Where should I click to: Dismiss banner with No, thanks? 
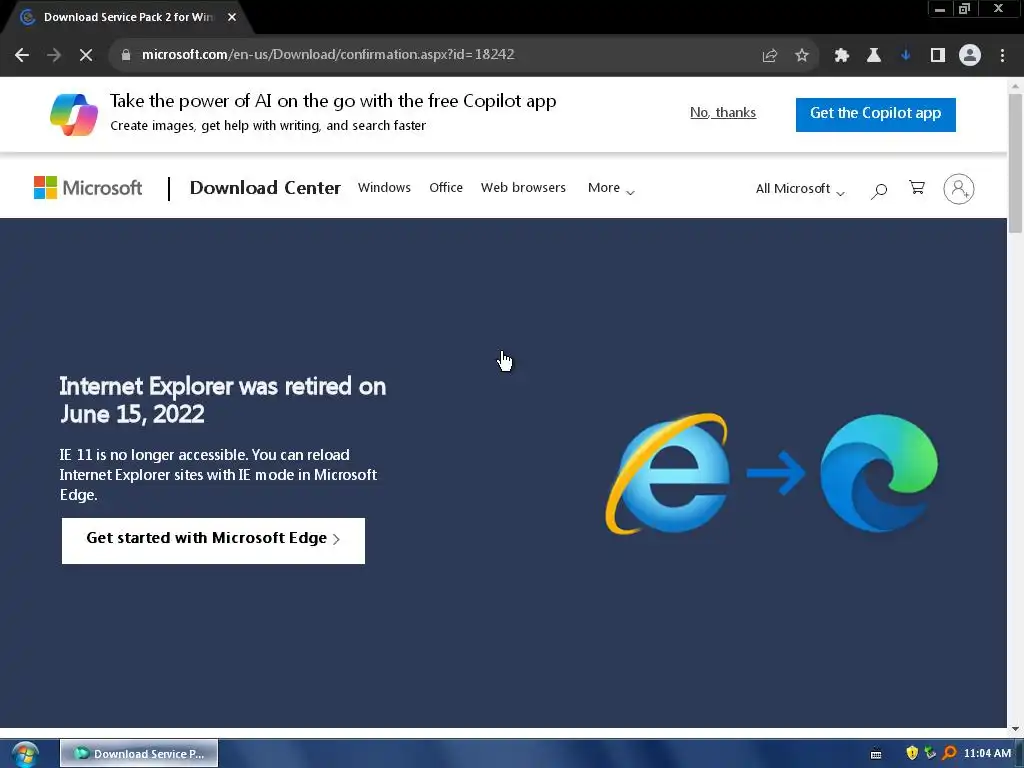723,112
